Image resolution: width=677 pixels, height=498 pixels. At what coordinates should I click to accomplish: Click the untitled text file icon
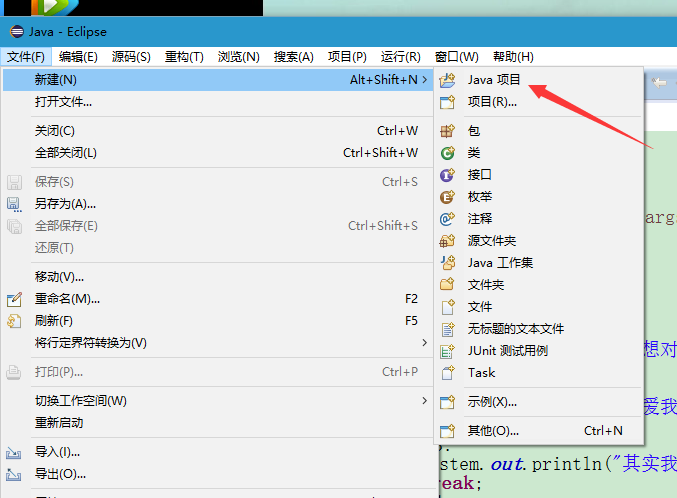coord(448,329)
